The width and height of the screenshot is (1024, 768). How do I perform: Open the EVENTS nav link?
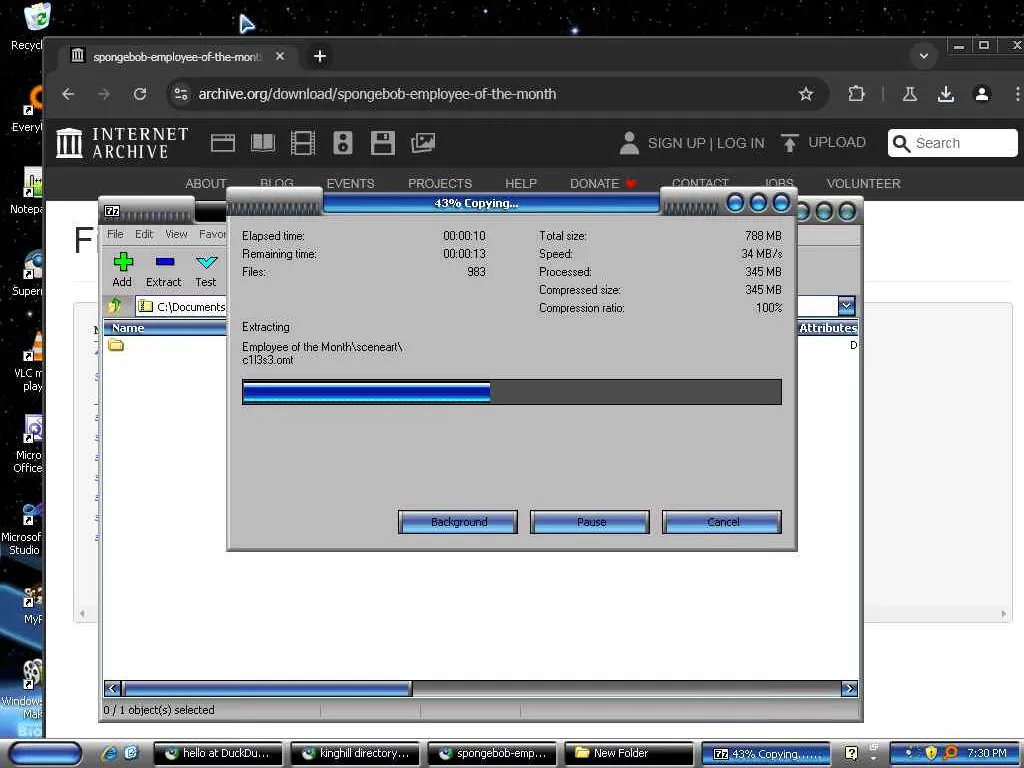[x=351, y=184]
